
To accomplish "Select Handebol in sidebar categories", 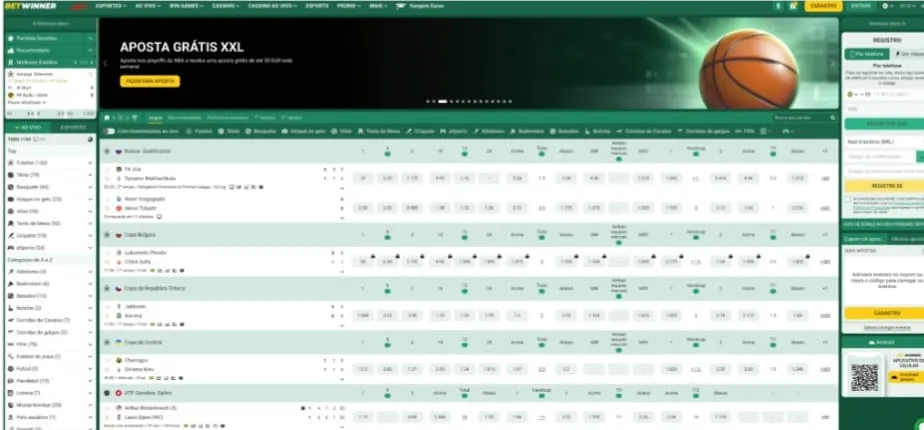I will click(50, 381).
